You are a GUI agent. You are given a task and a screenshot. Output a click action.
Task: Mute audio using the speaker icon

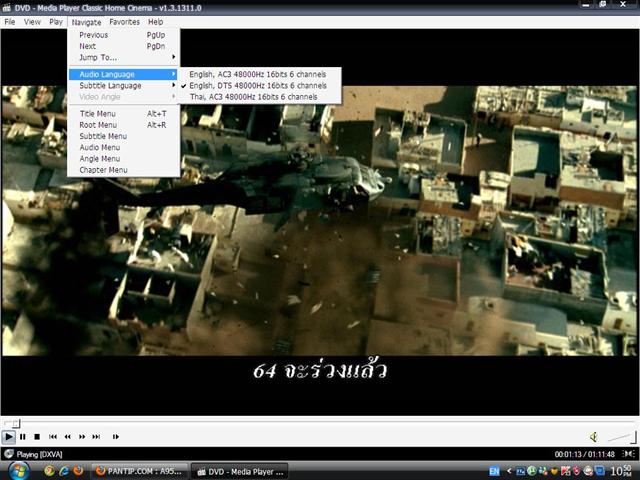(594, 437)
